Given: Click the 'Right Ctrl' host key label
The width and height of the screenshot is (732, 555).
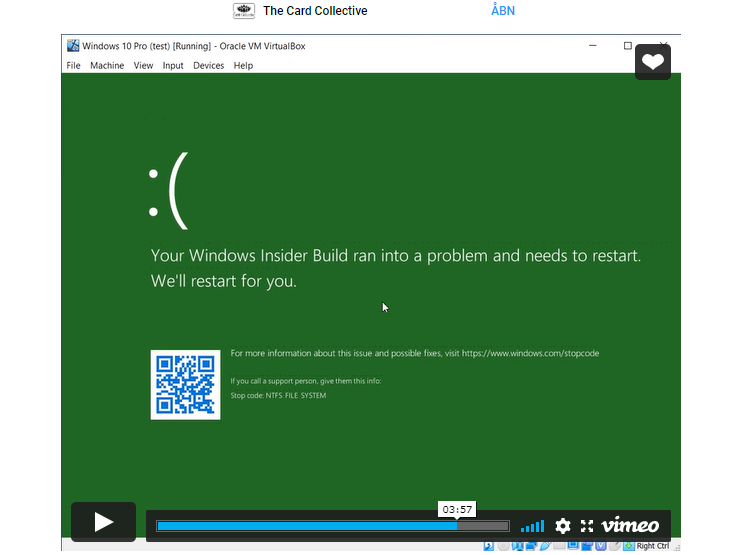Looking at the screenshot, I should [653, 546].
